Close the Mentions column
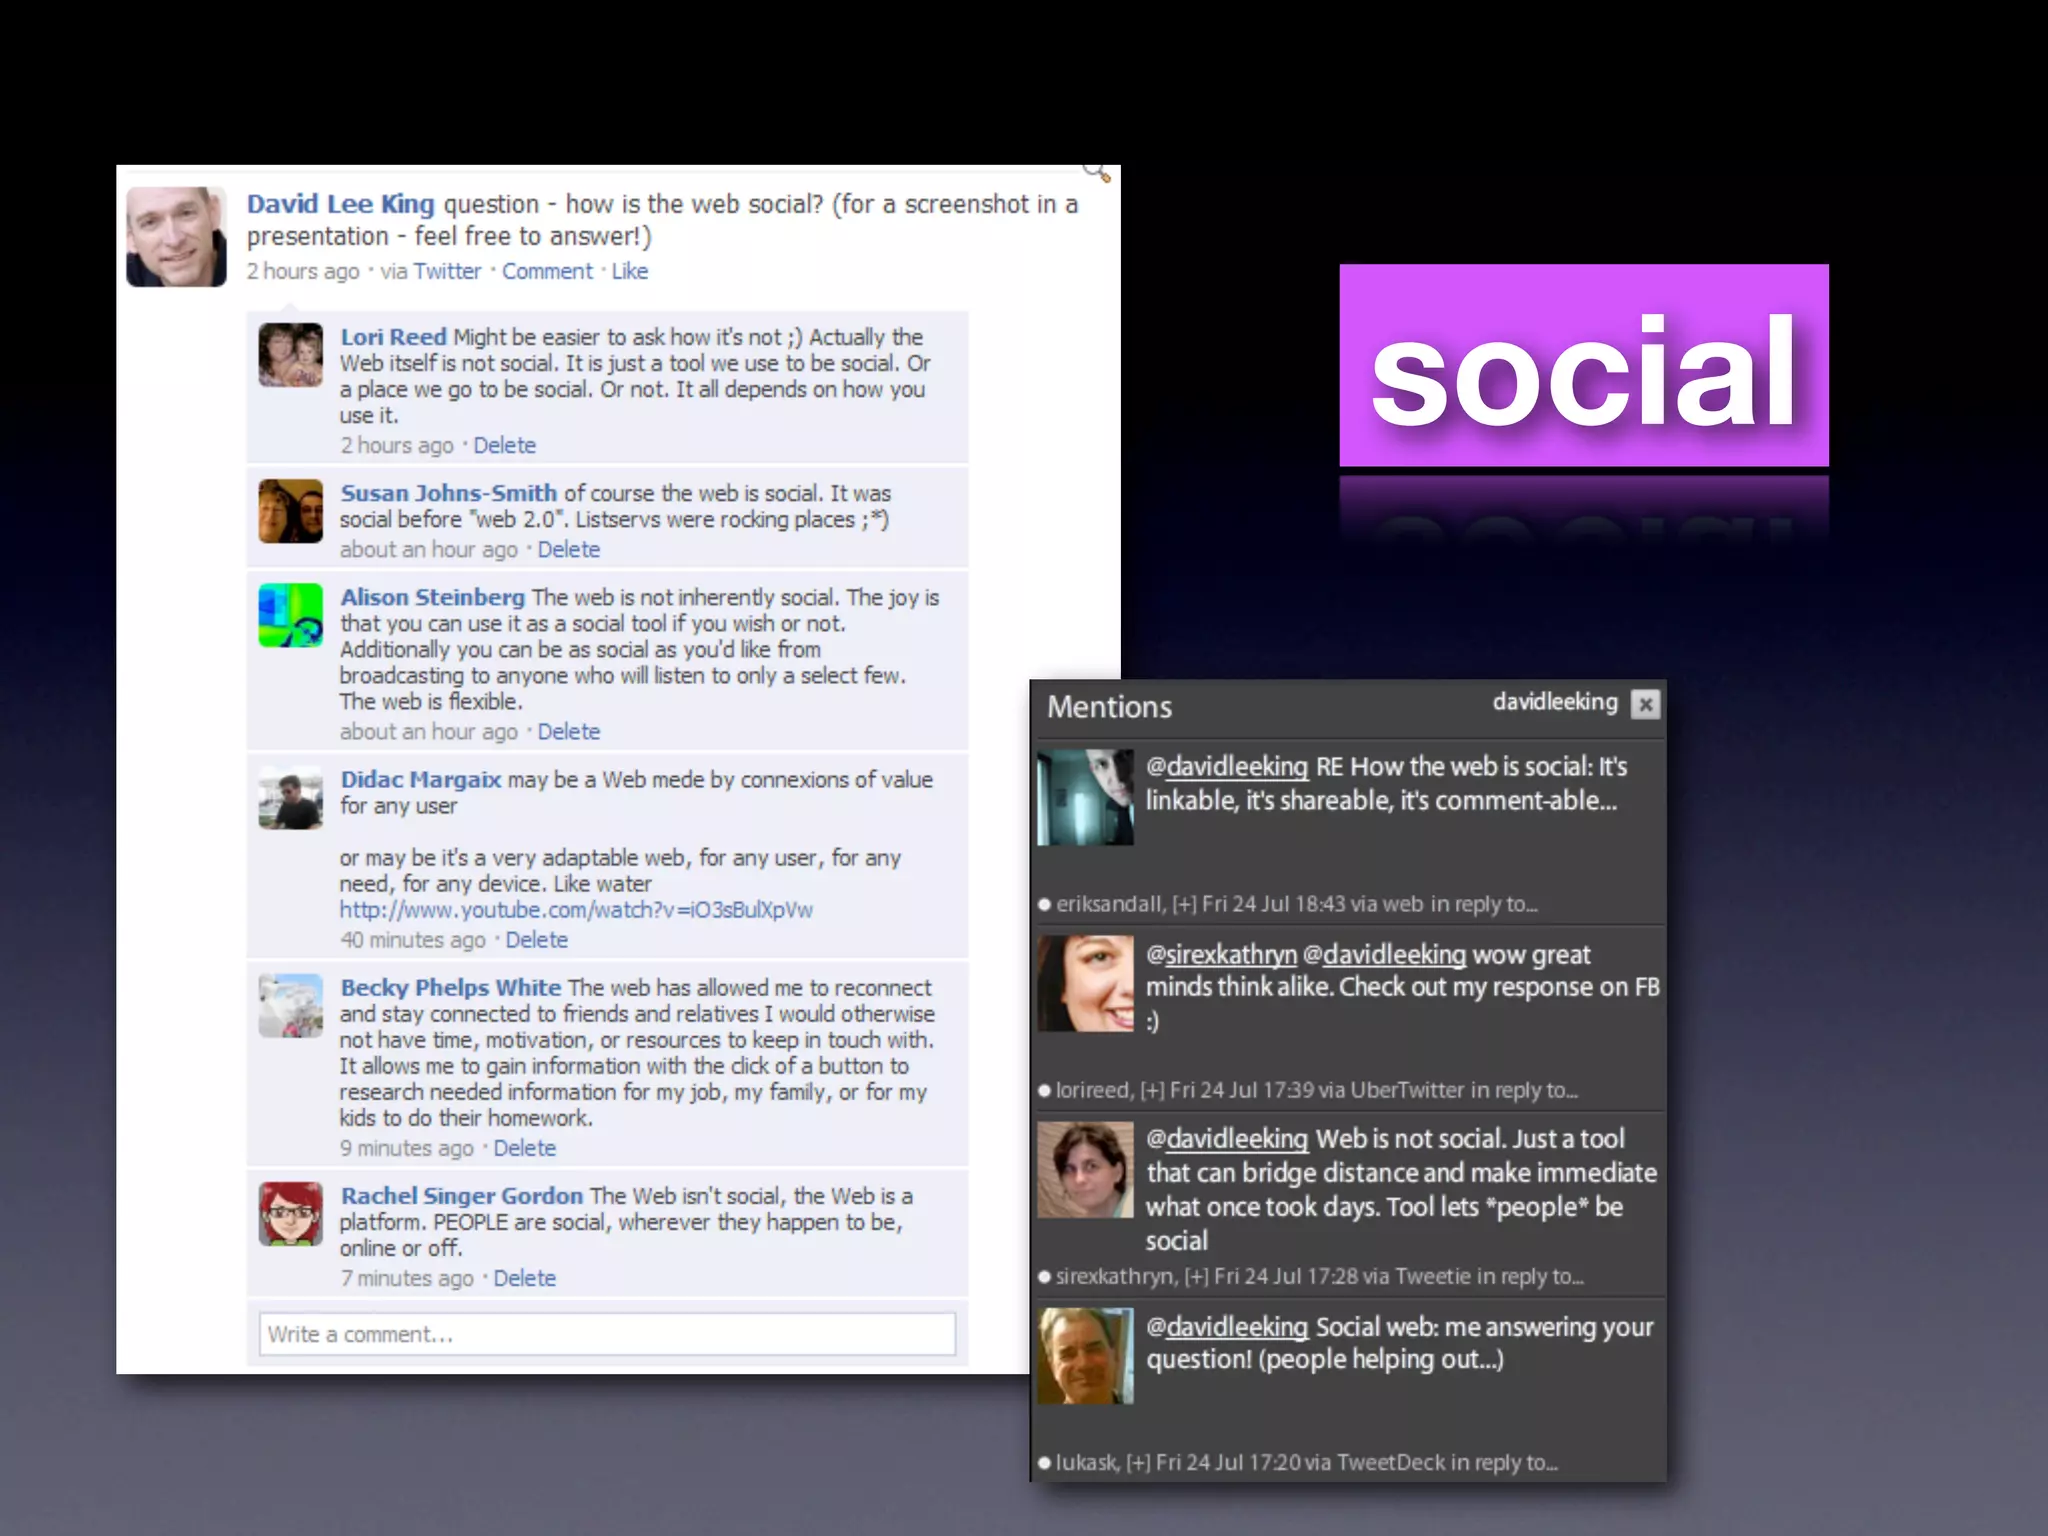 click(x=1645, y=704)
